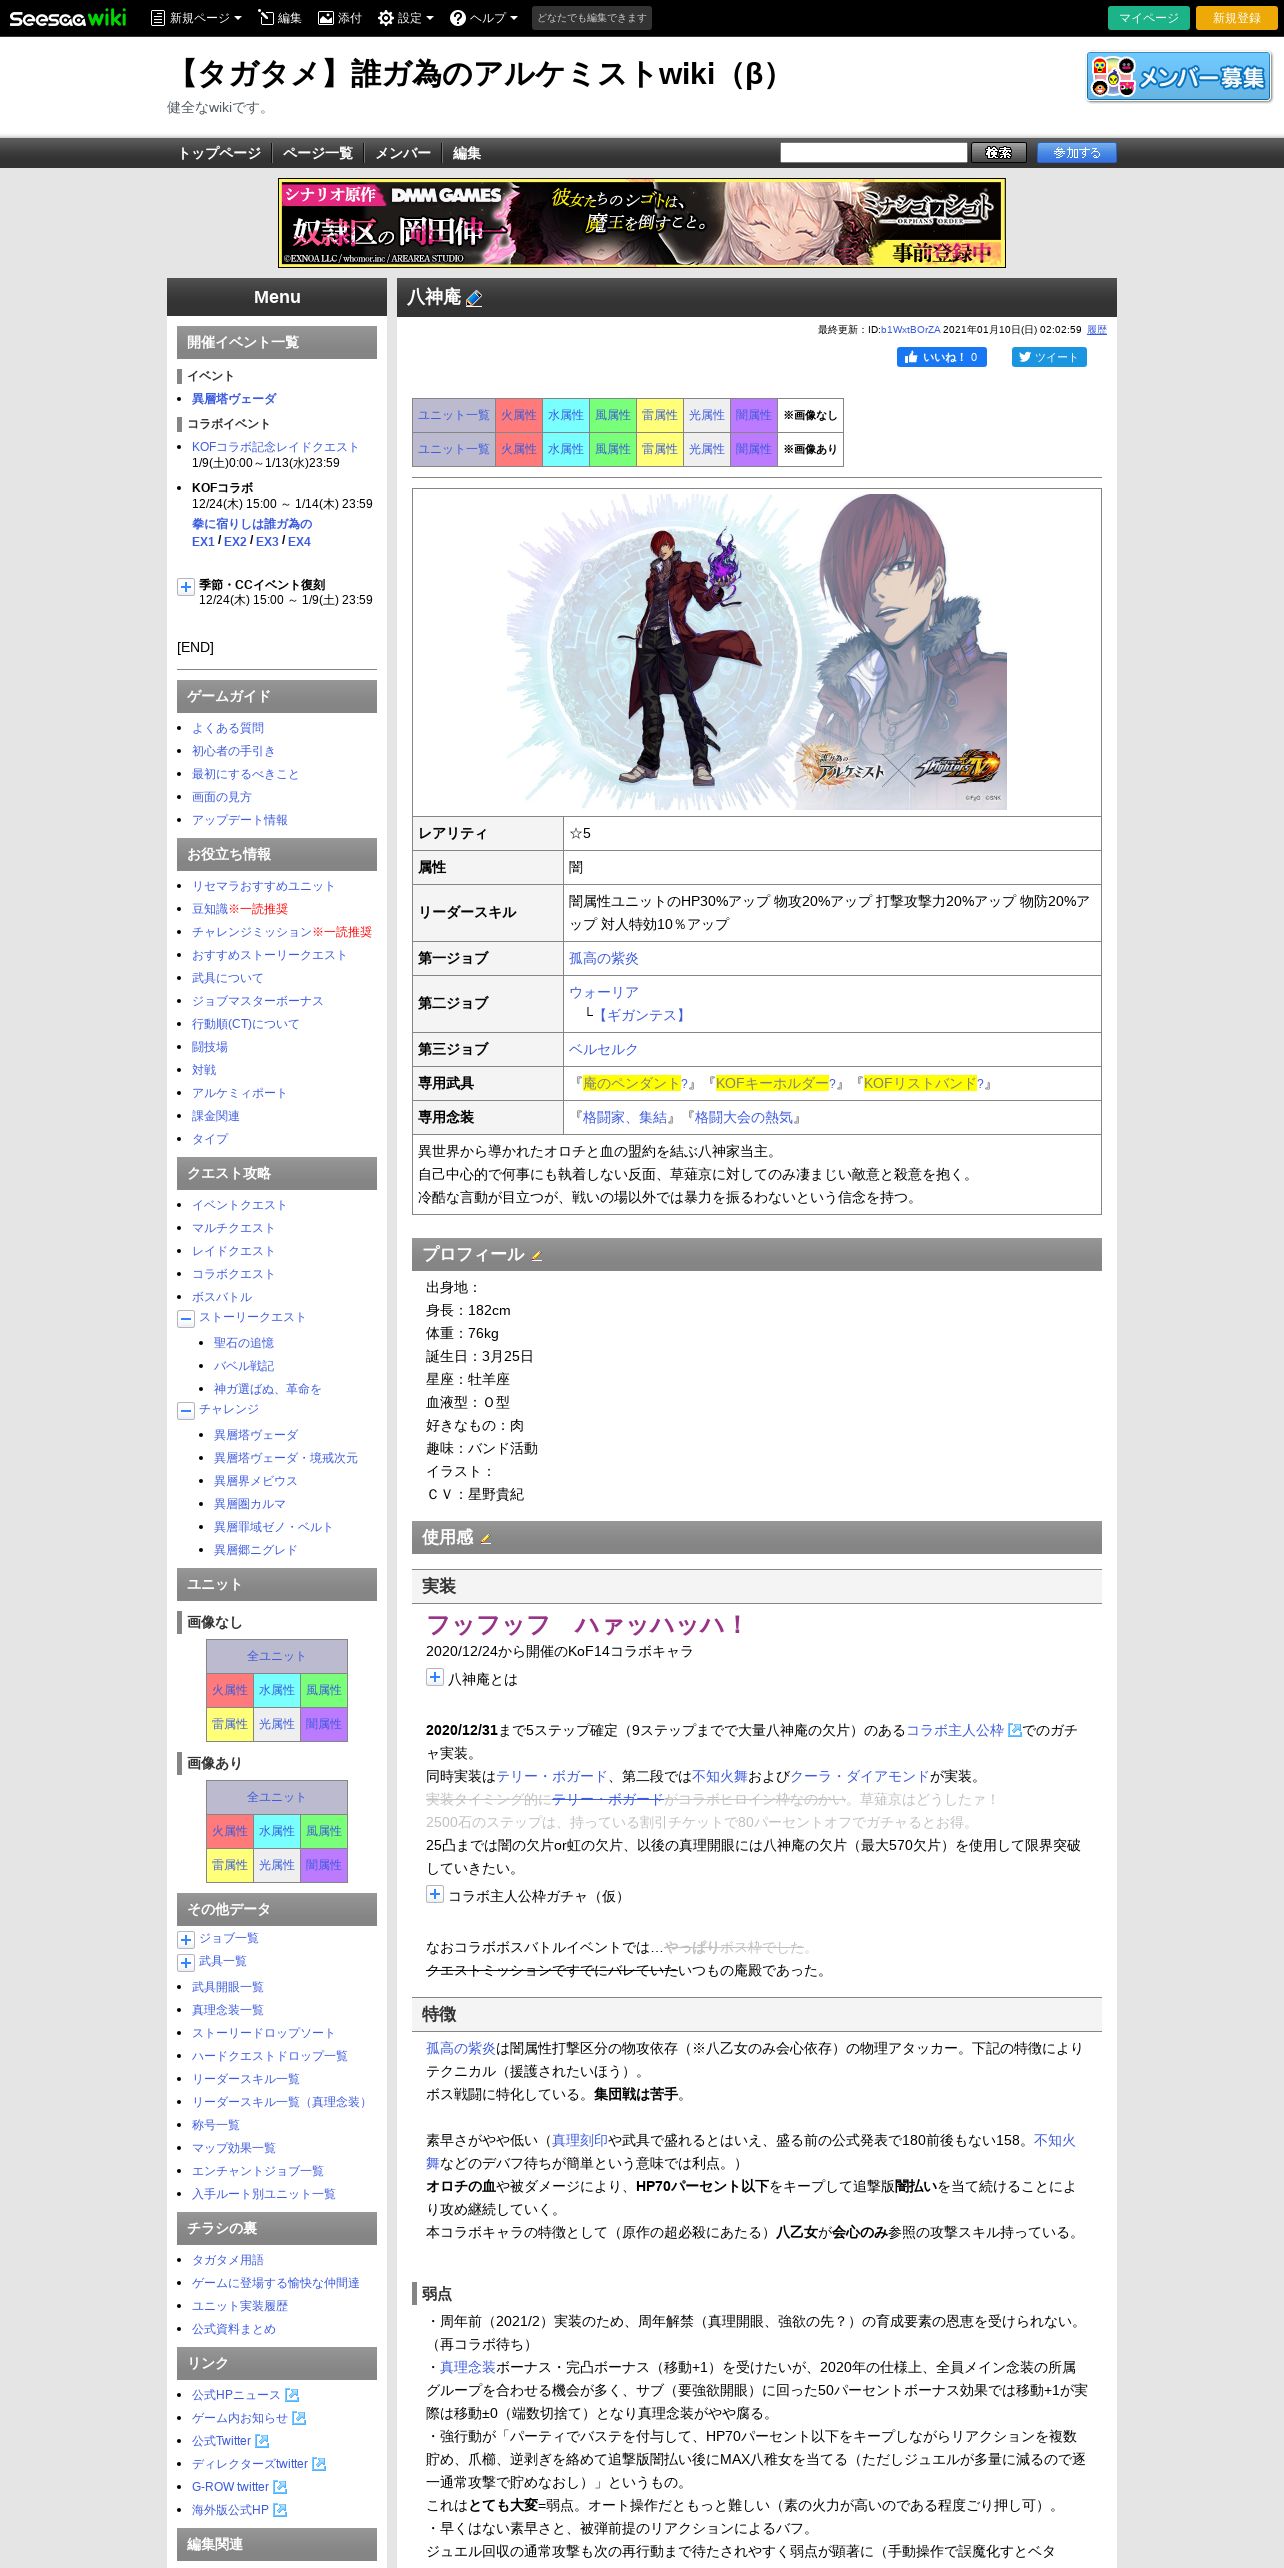Image resolution: width=1284 pixels, height=2568 pixels.
Task: Open the 履歴 history link
Action: (1096, 329)
